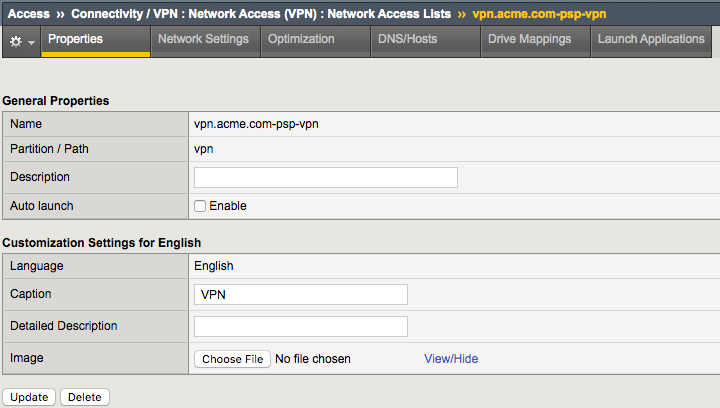Go to the DNS/Hosts tab
Screen dimensions: 720x408
(408, 39)
